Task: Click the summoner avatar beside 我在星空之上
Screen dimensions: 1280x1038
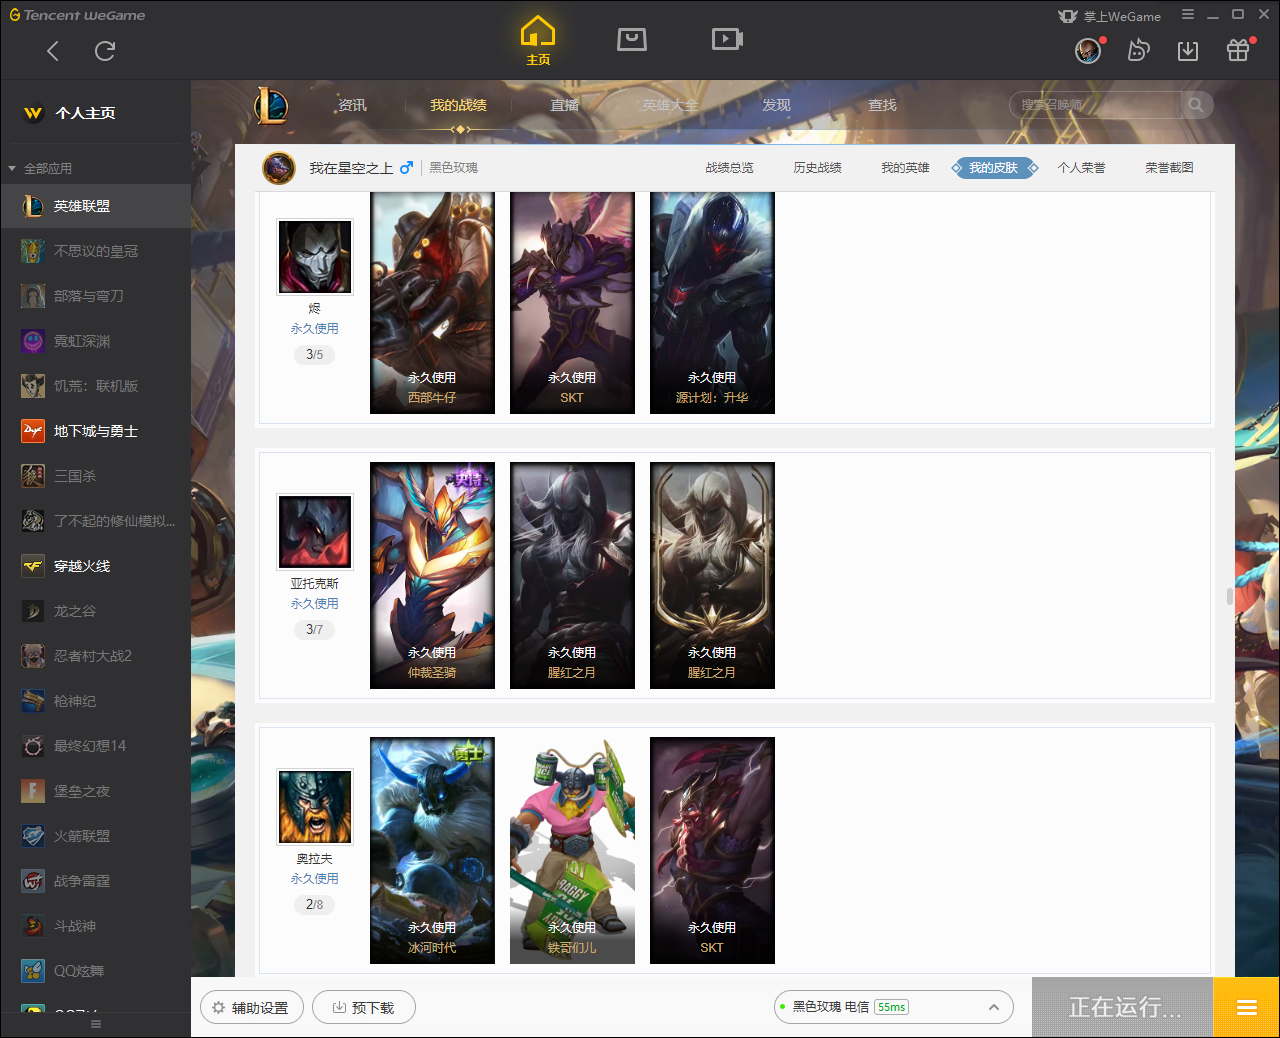Action: (278, 168)
